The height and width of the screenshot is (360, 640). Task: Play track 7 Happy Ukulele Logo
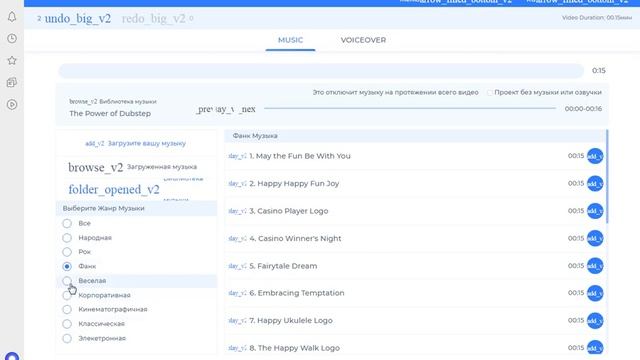(x=238, y=321)
